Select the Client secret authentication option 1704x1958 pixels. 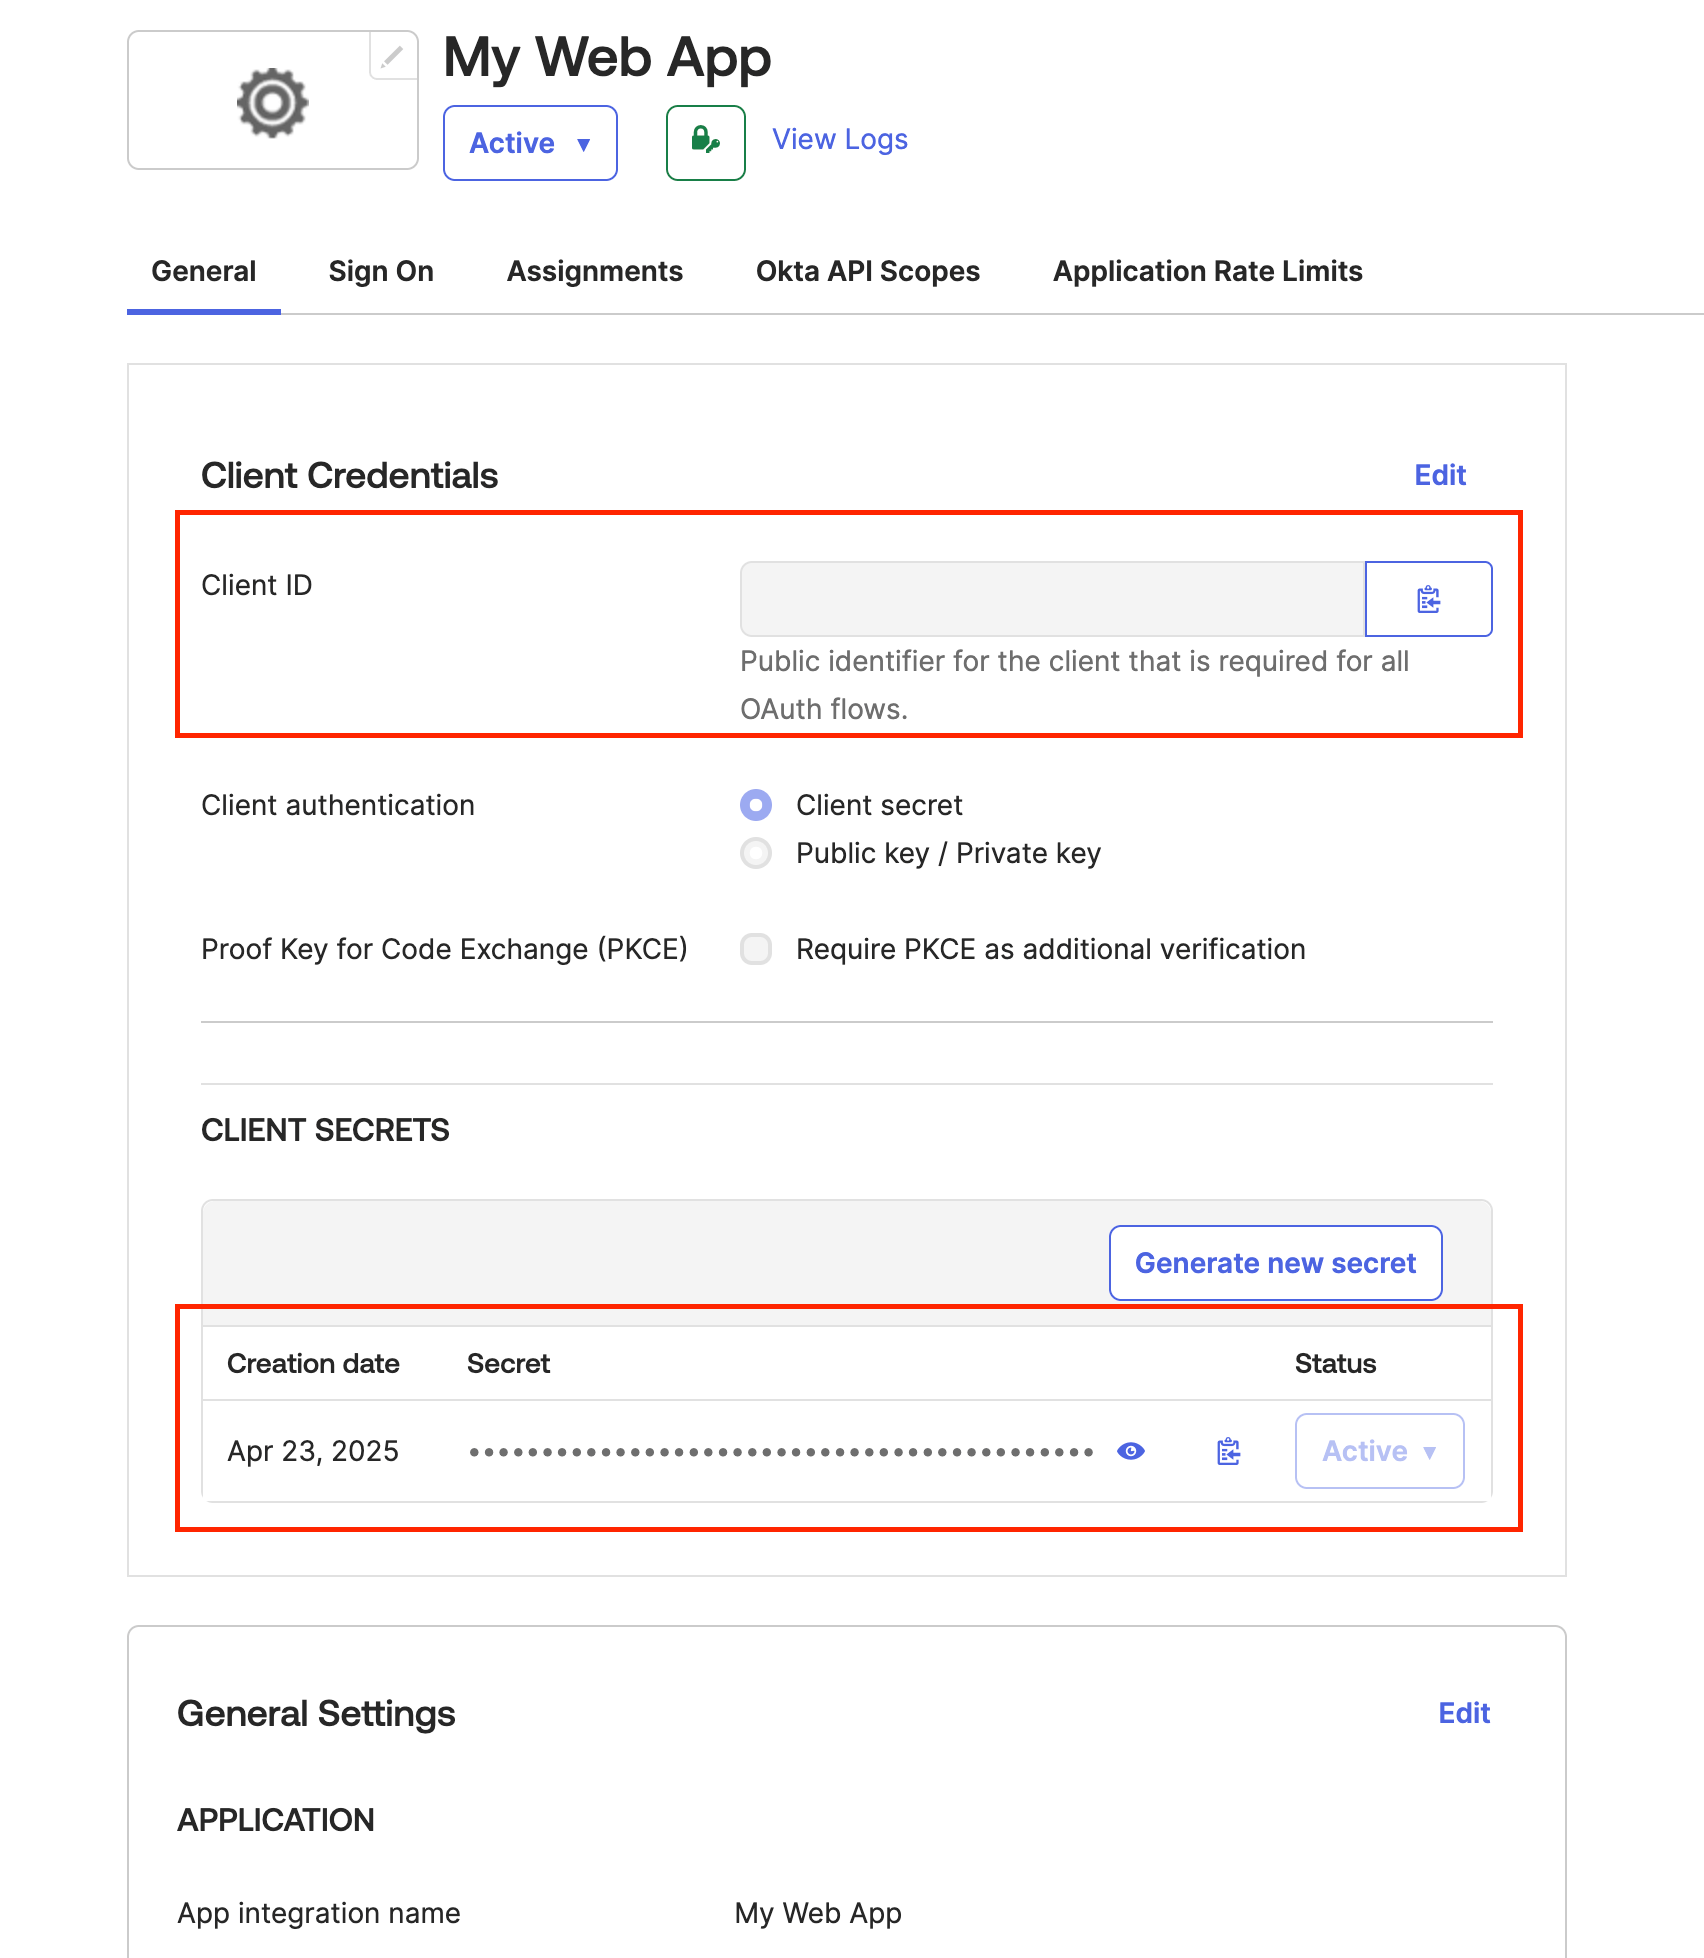tap(756, 804)
